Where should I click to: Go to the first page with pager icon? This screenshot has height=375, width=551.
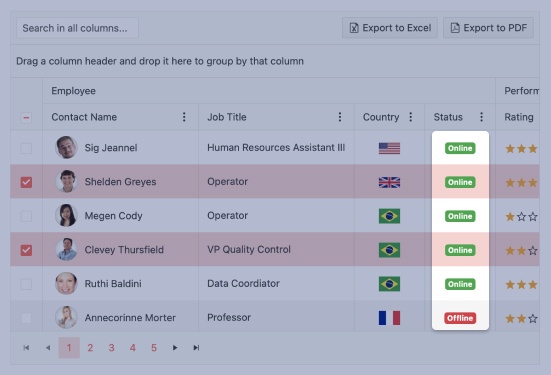tap(26, 348)
